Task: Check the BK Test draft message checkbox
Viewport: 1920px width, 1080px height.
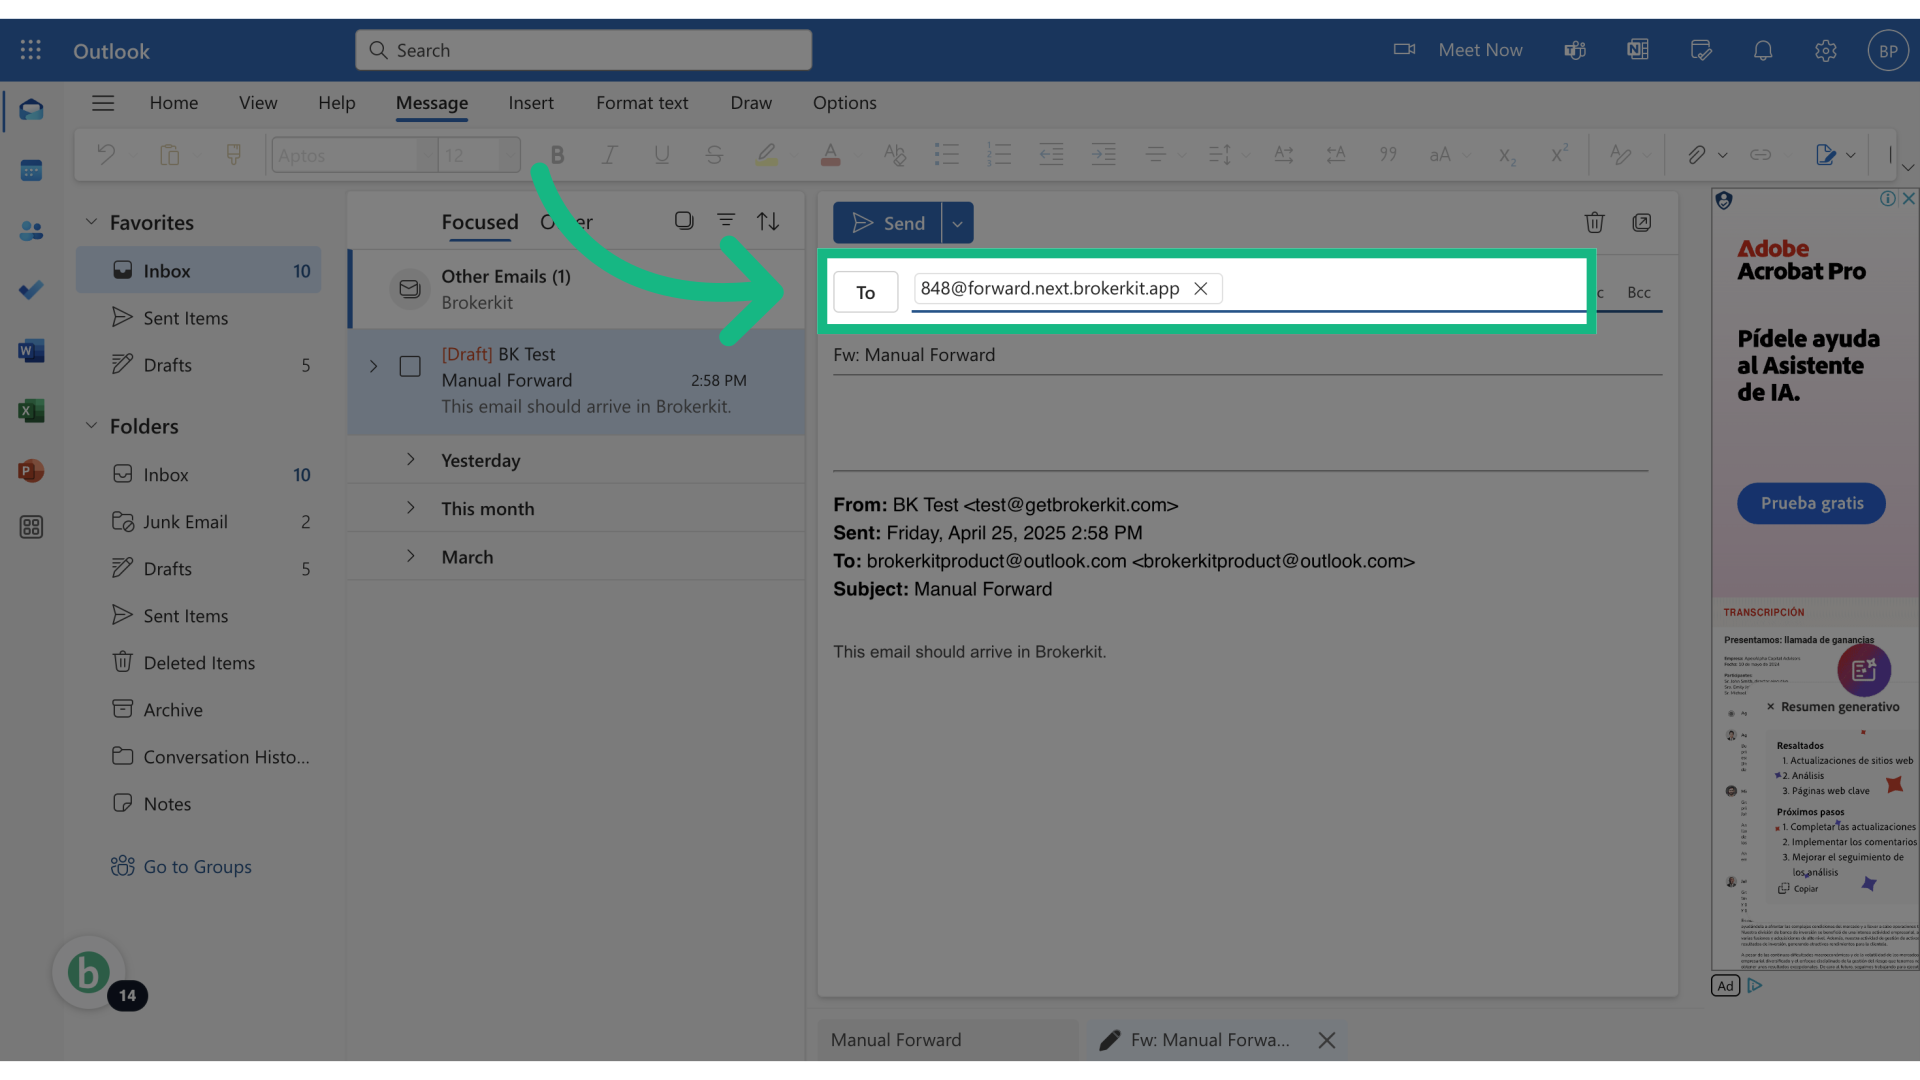Action: click(410, 366)
